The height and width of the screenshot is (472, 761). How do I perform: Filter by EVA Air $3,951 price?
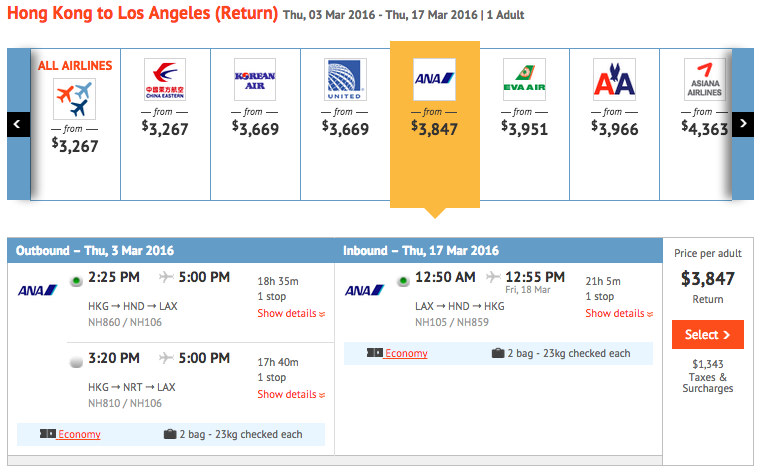coord(525,129)
